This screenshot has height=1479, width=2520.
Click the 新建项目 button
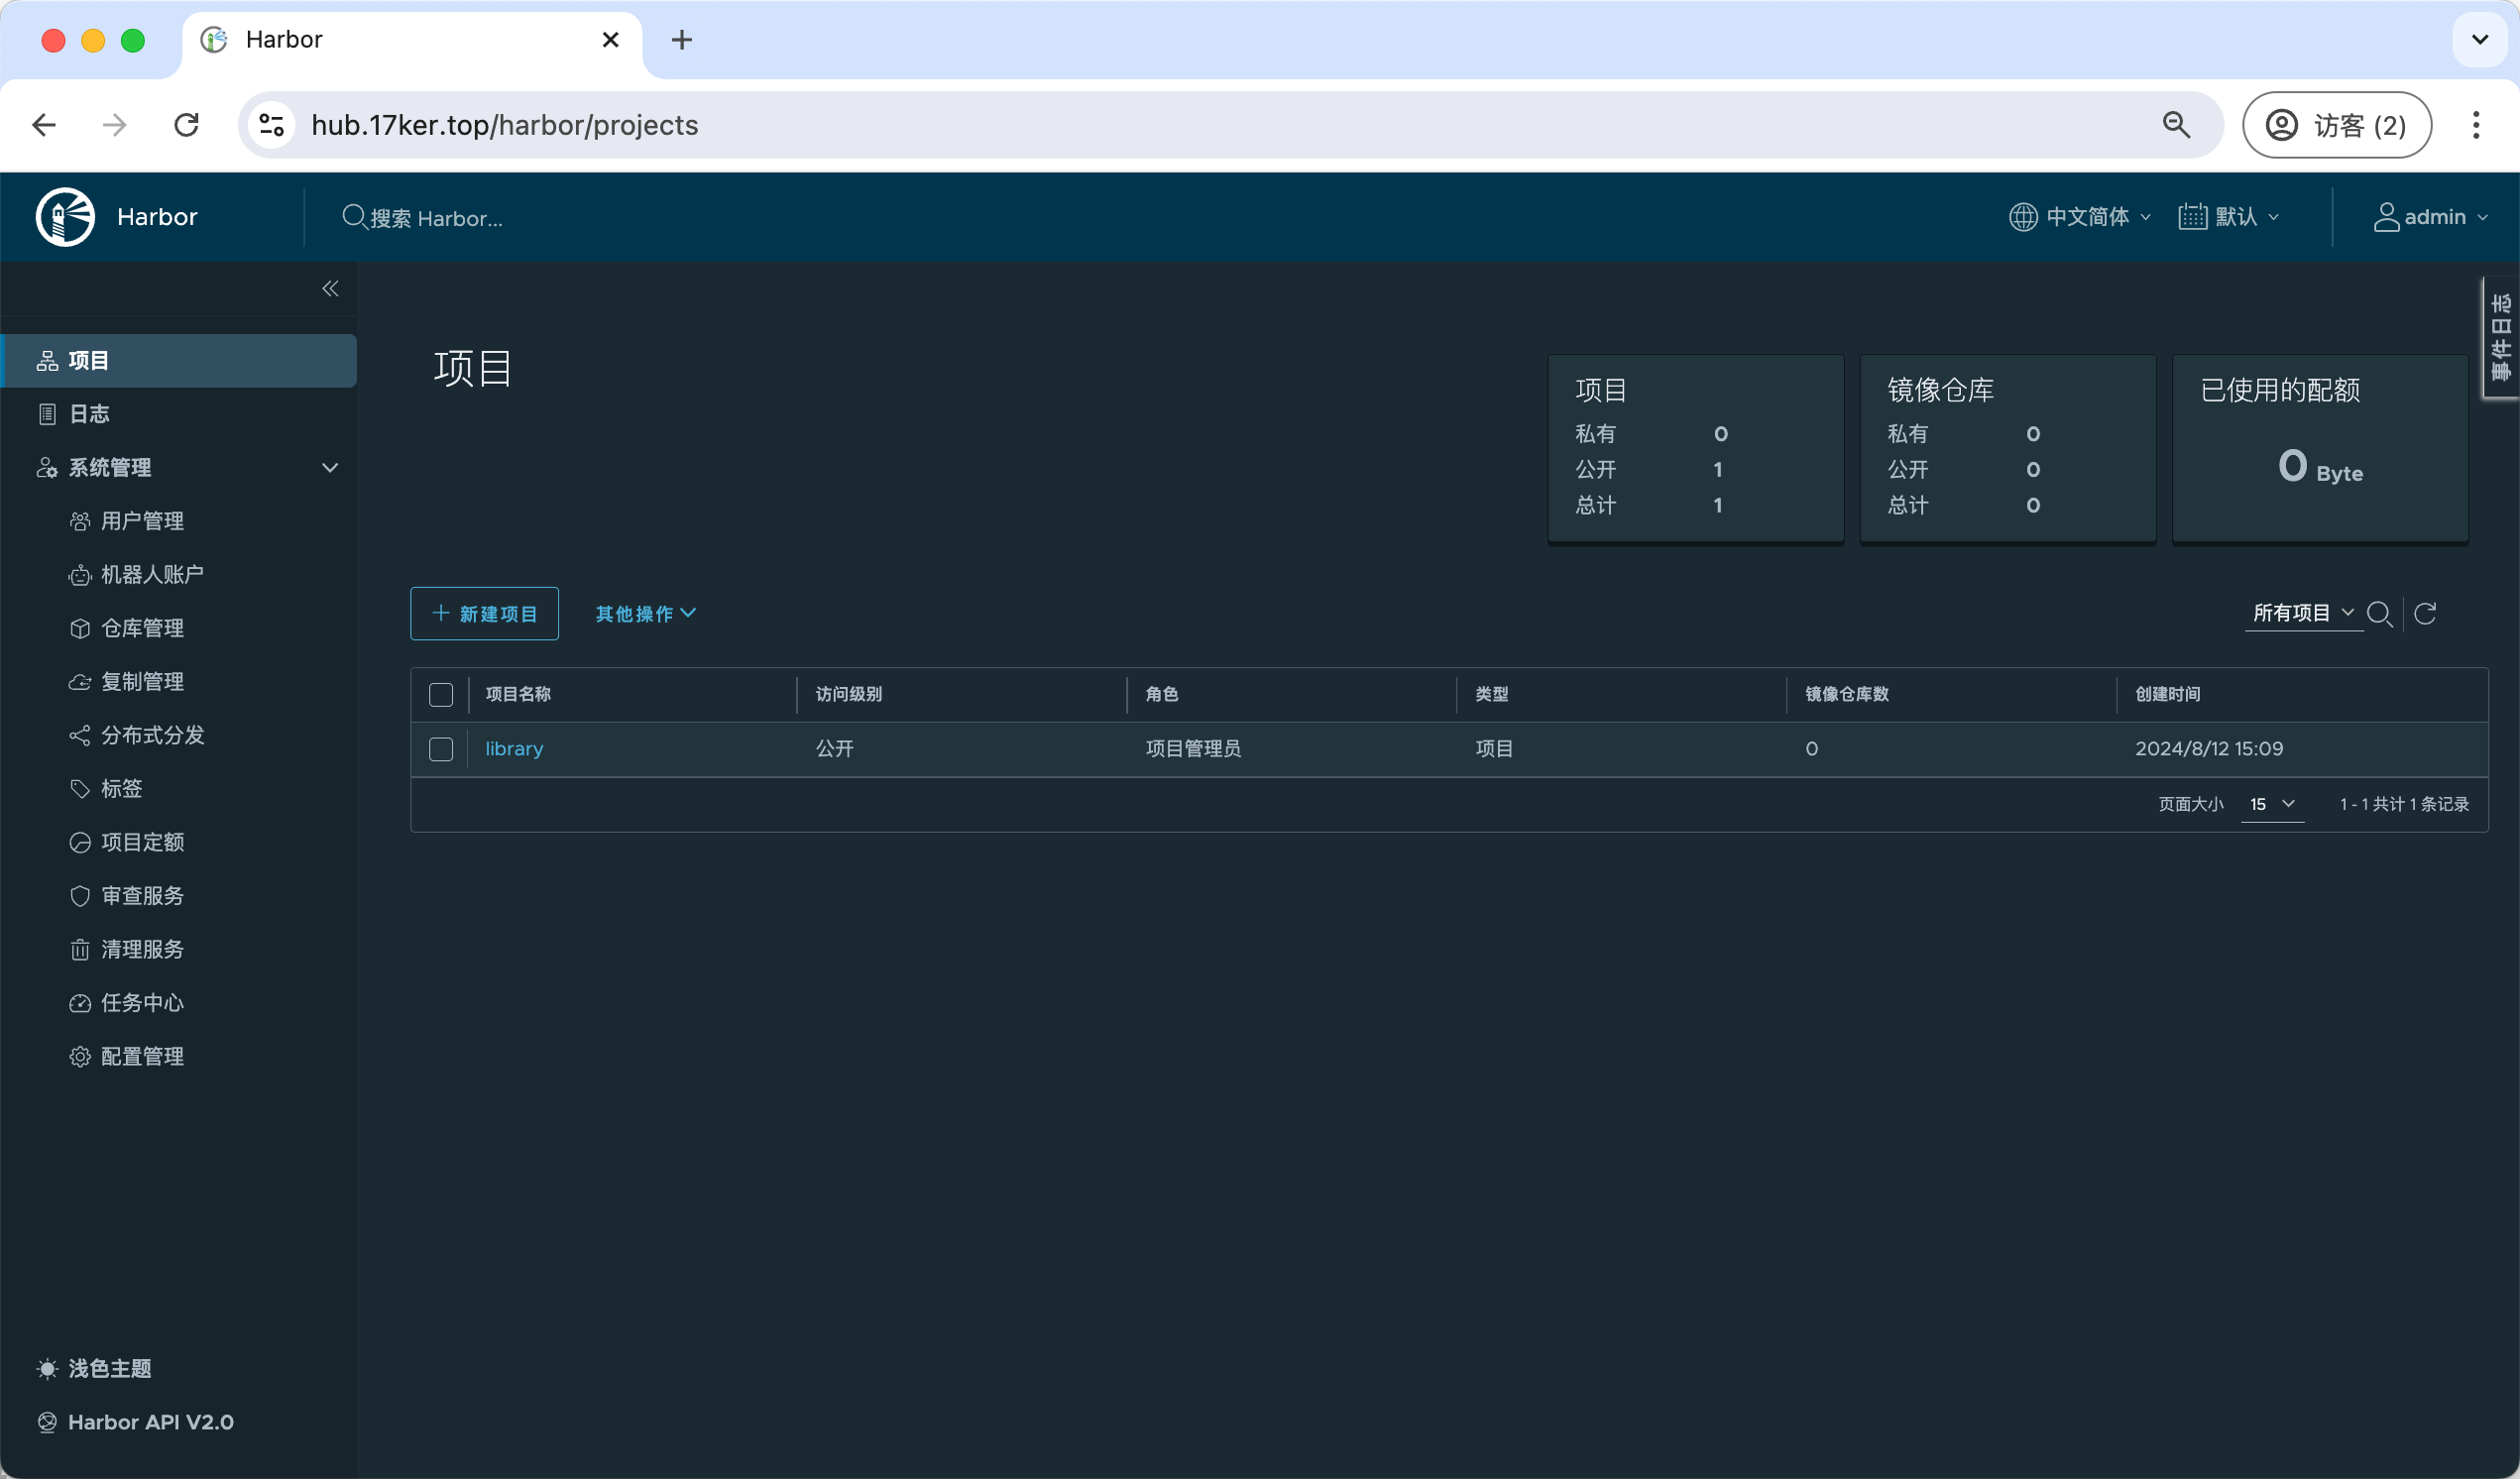(484, 613)
